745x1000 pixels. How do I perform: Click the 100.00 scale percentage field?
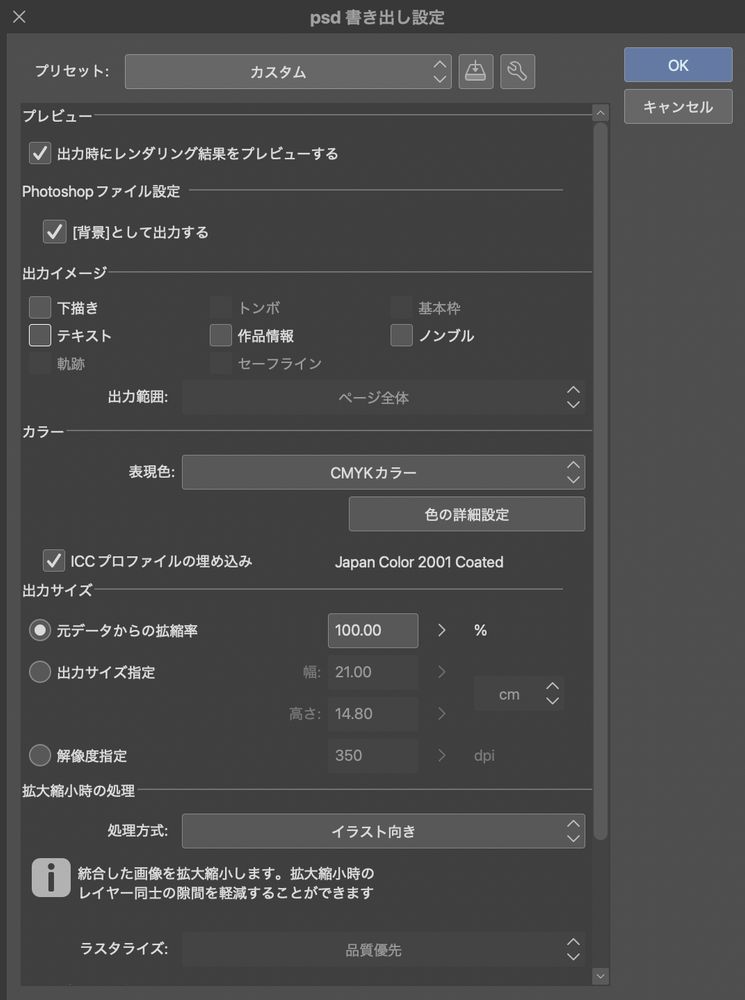(373, 631)
